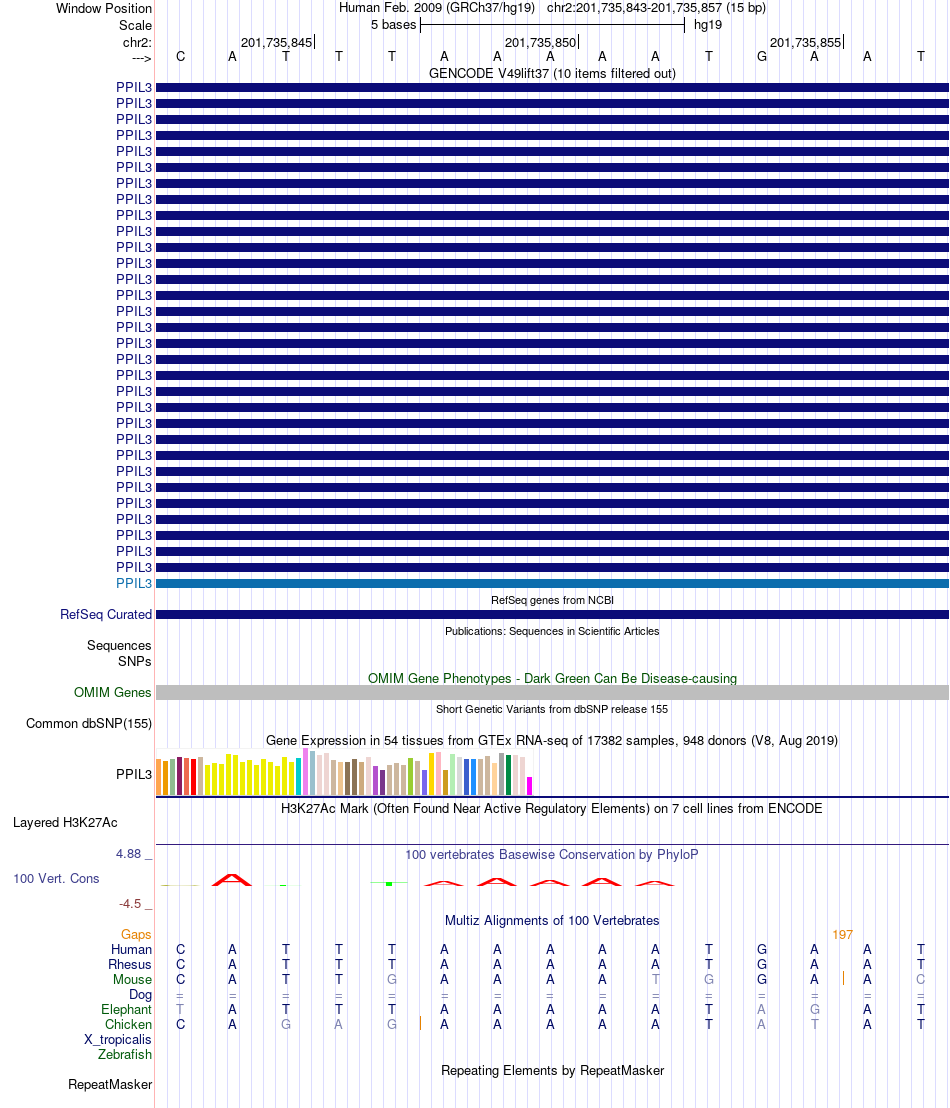Click the light-blue PPIL3 transcript bar
Image resolution: width=950 pixels, height=1108 pixels.
pos(552,584)
